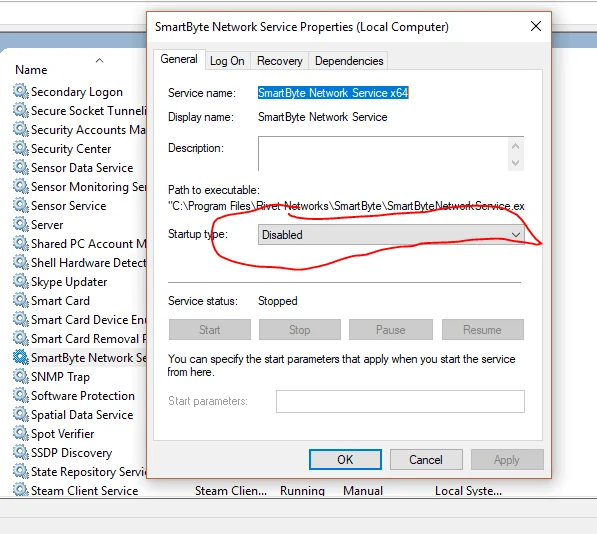The image size is (597, 534).
Task: Select the Secondary Logon service gear icon
Action: tap(21, 91)
